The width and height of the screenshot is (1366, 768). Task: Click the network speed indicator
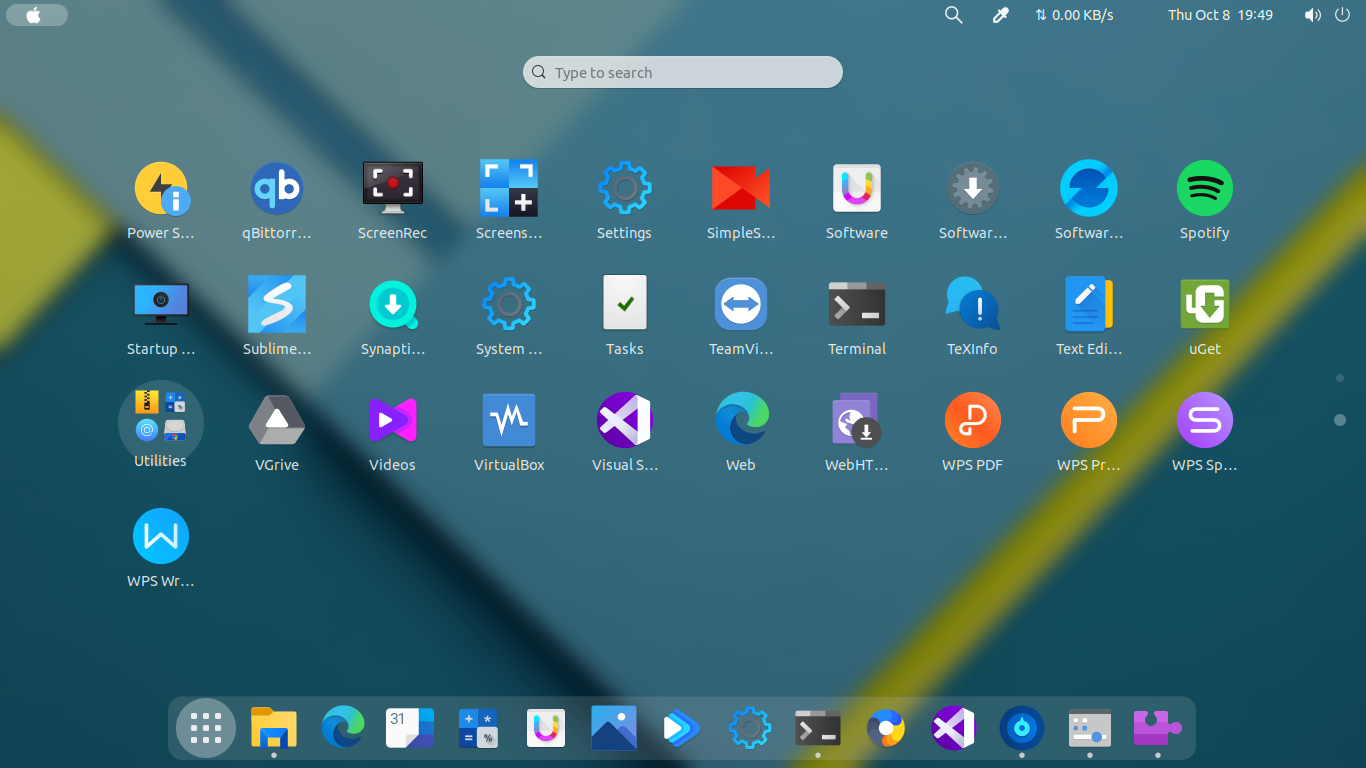1074,15
